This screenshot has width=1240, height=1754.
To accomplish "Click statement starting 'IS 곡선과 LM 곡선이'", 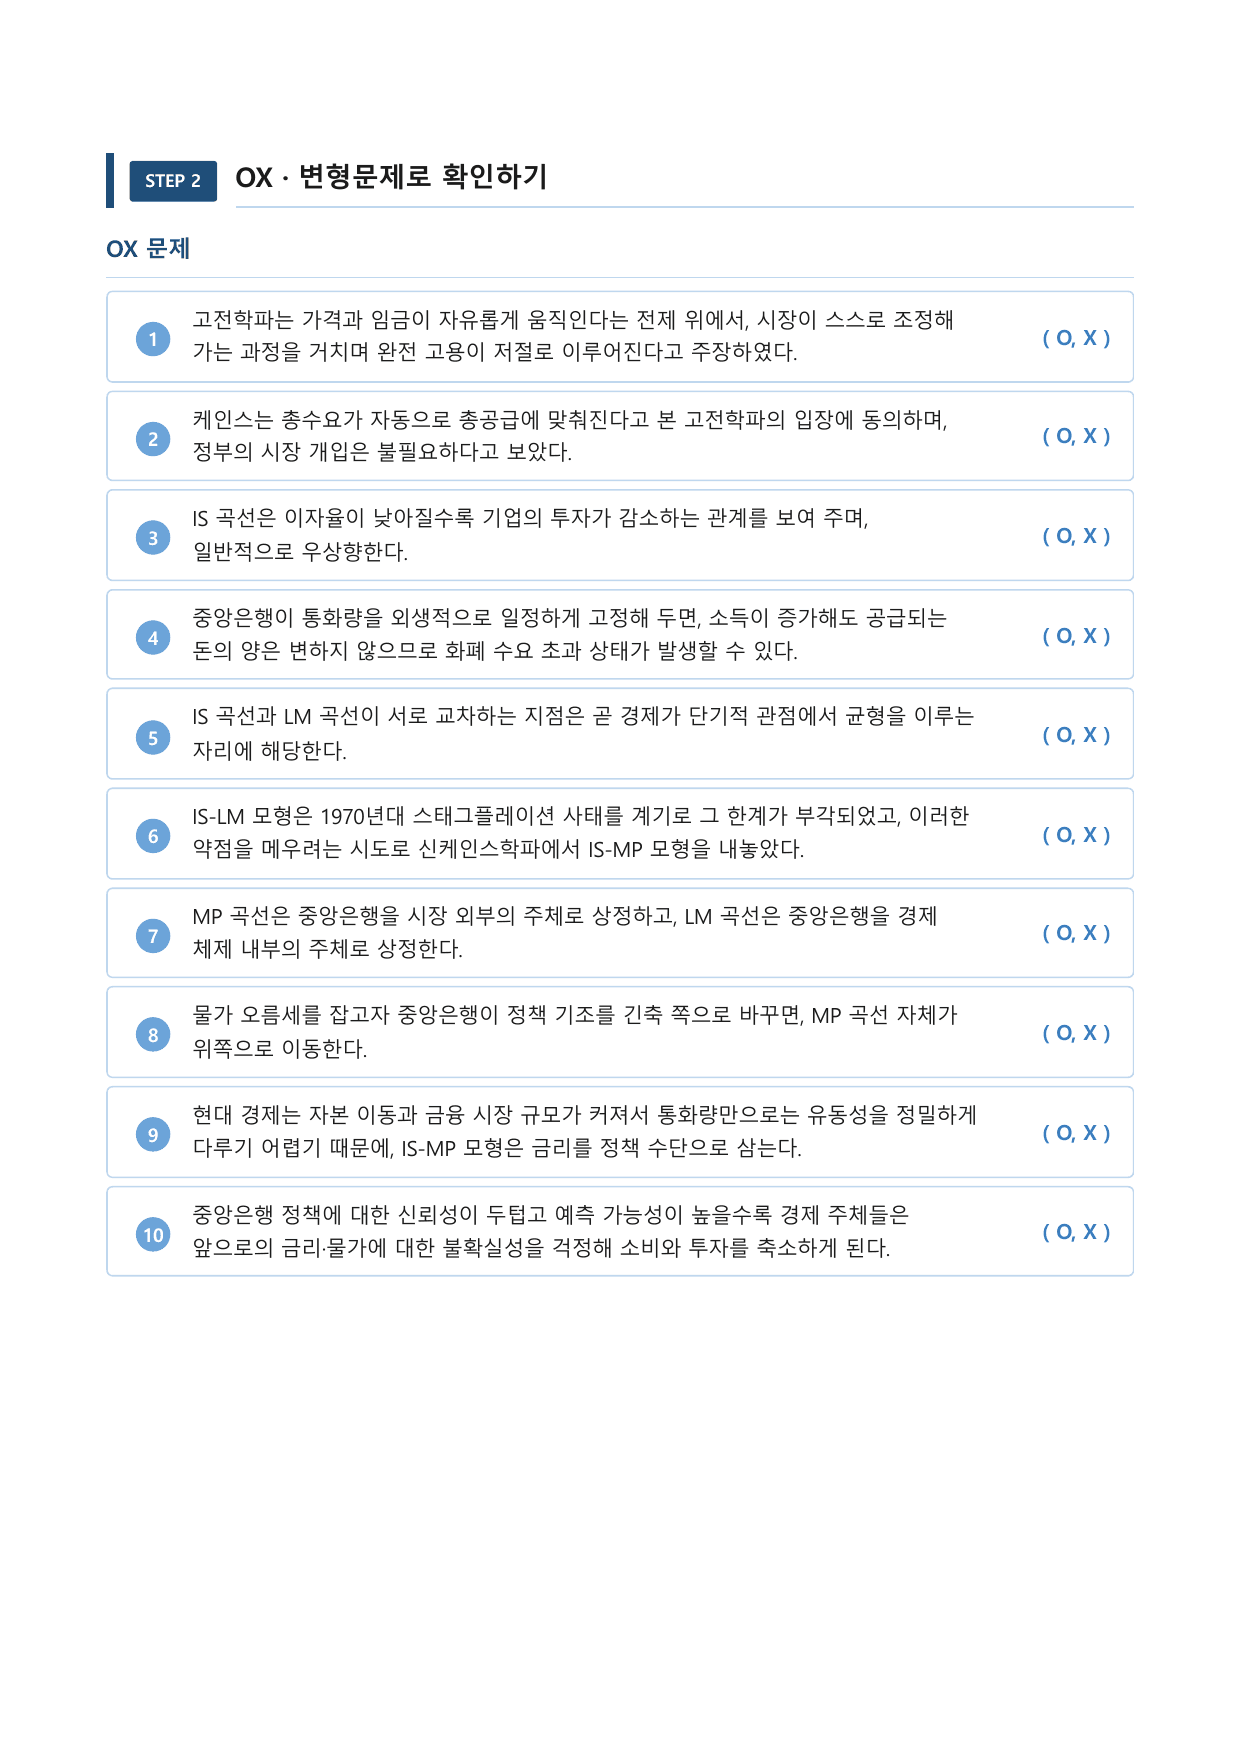I will click(x=583, y=733).
